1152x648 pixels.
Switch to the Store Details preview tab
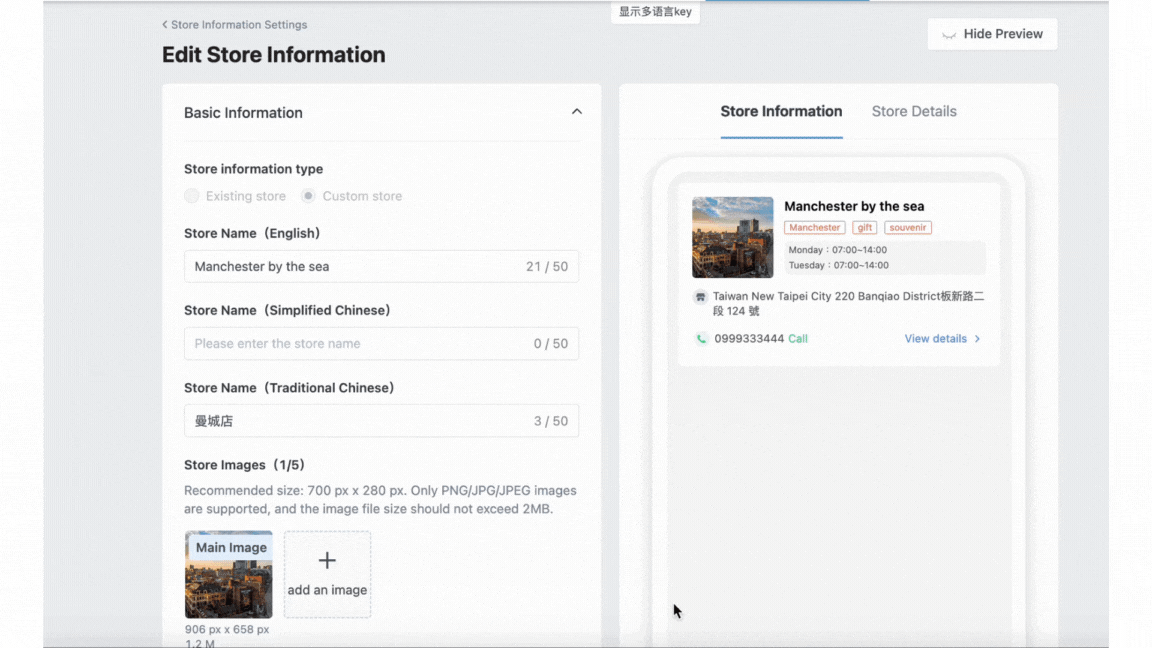[914, 112]
